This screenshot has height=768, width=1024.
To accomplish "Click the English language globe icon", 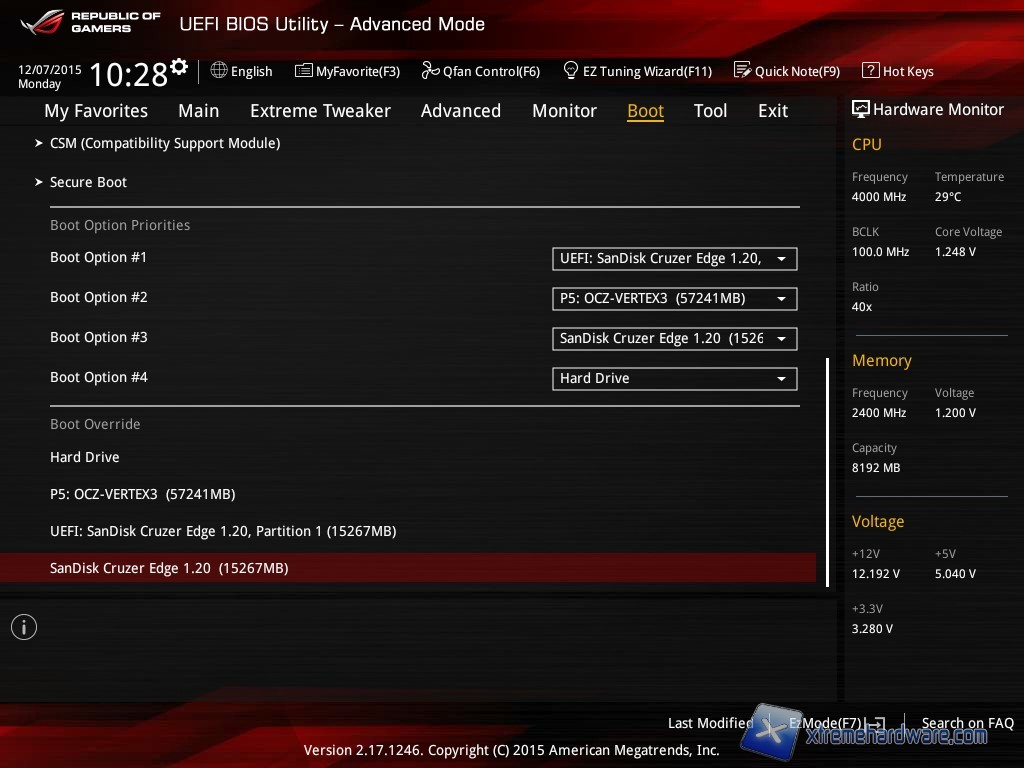I will pos(219,71).
